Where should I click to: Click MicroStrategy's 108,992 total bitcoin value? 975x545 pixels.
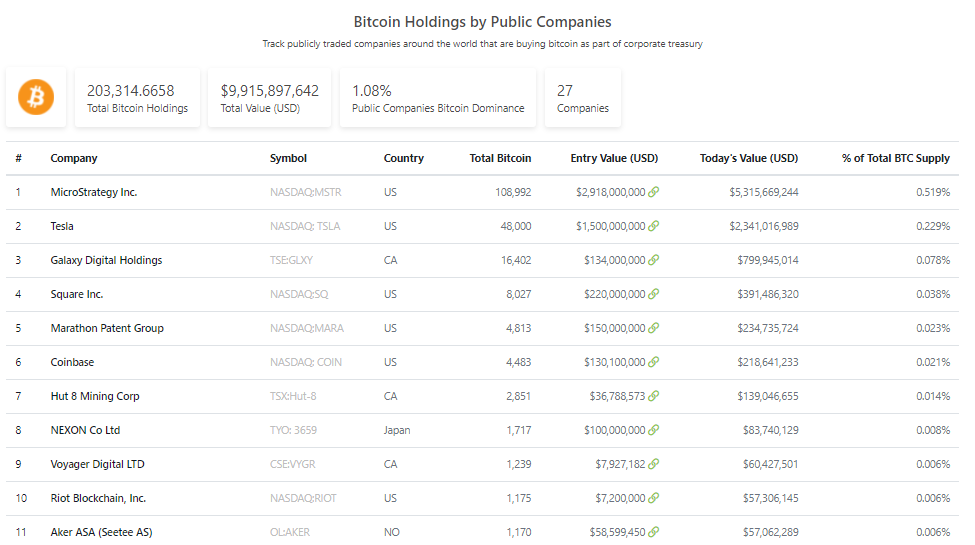click(513, 192)
